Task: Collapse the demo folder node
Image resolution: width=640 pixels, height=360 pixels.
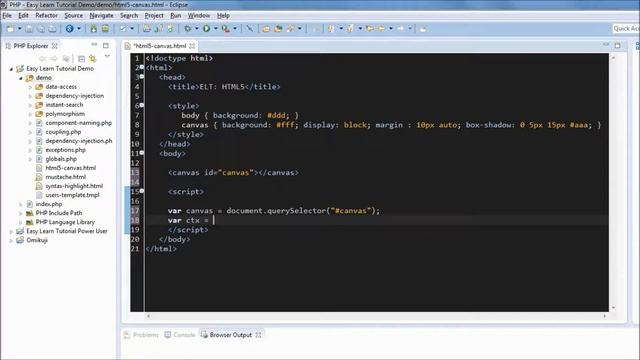Action: point(20,78)
